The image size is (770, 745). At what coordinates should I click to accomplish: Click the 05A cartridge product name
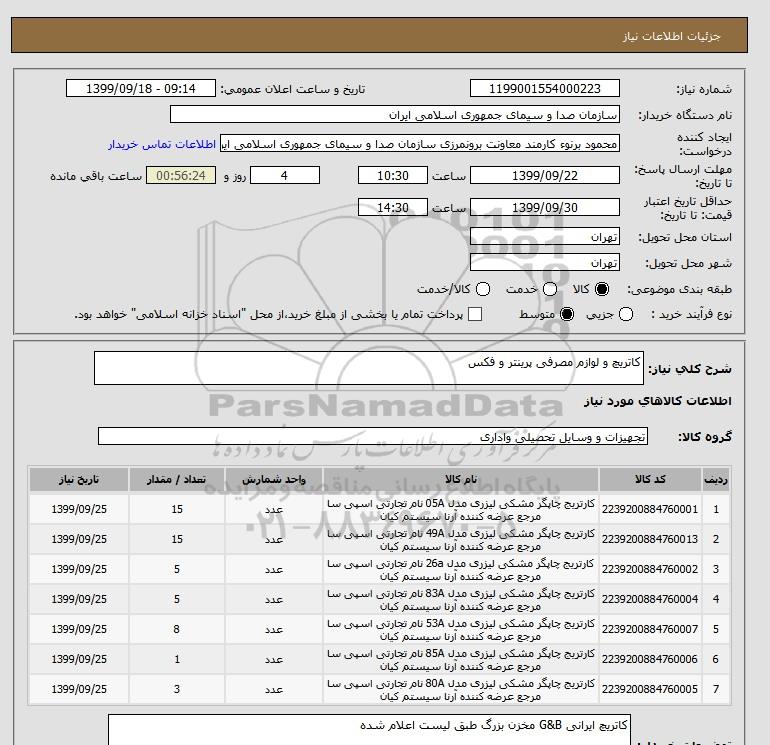(461, 510)
